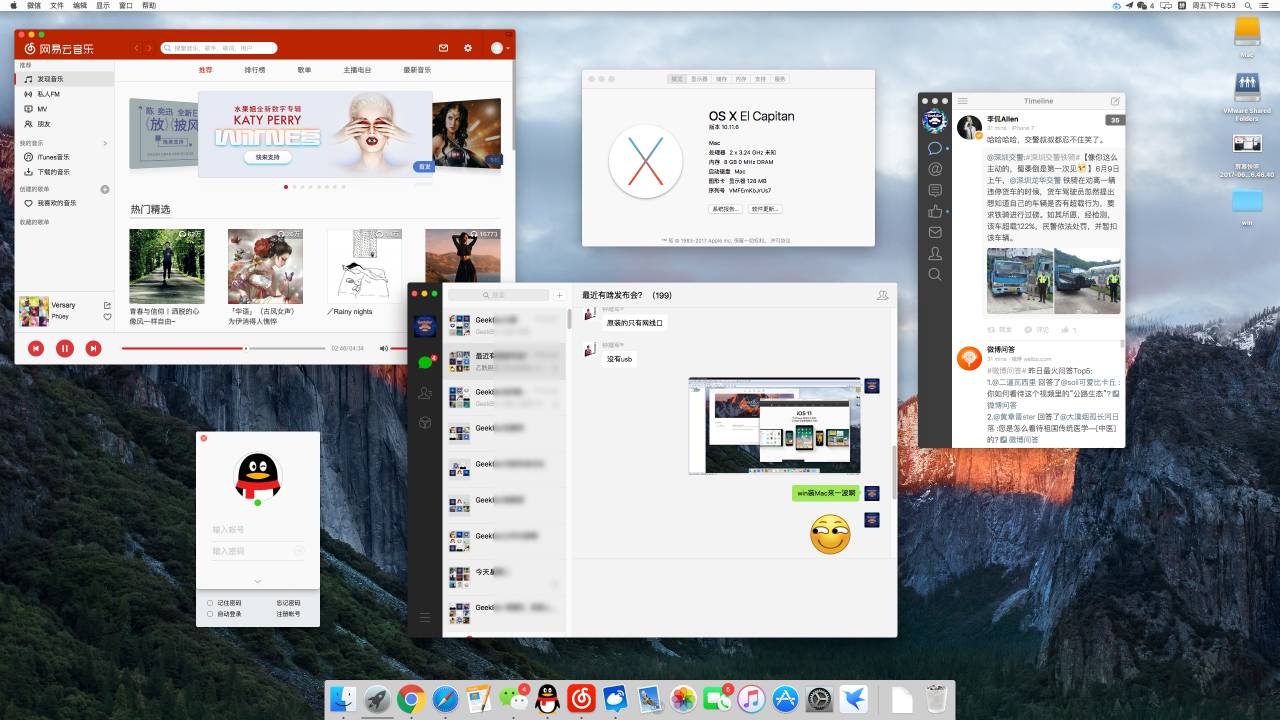Open Weibo hamburger menu beside Timeline
This screenshot has height=720, width=1280.
click(x=962, y=101)
